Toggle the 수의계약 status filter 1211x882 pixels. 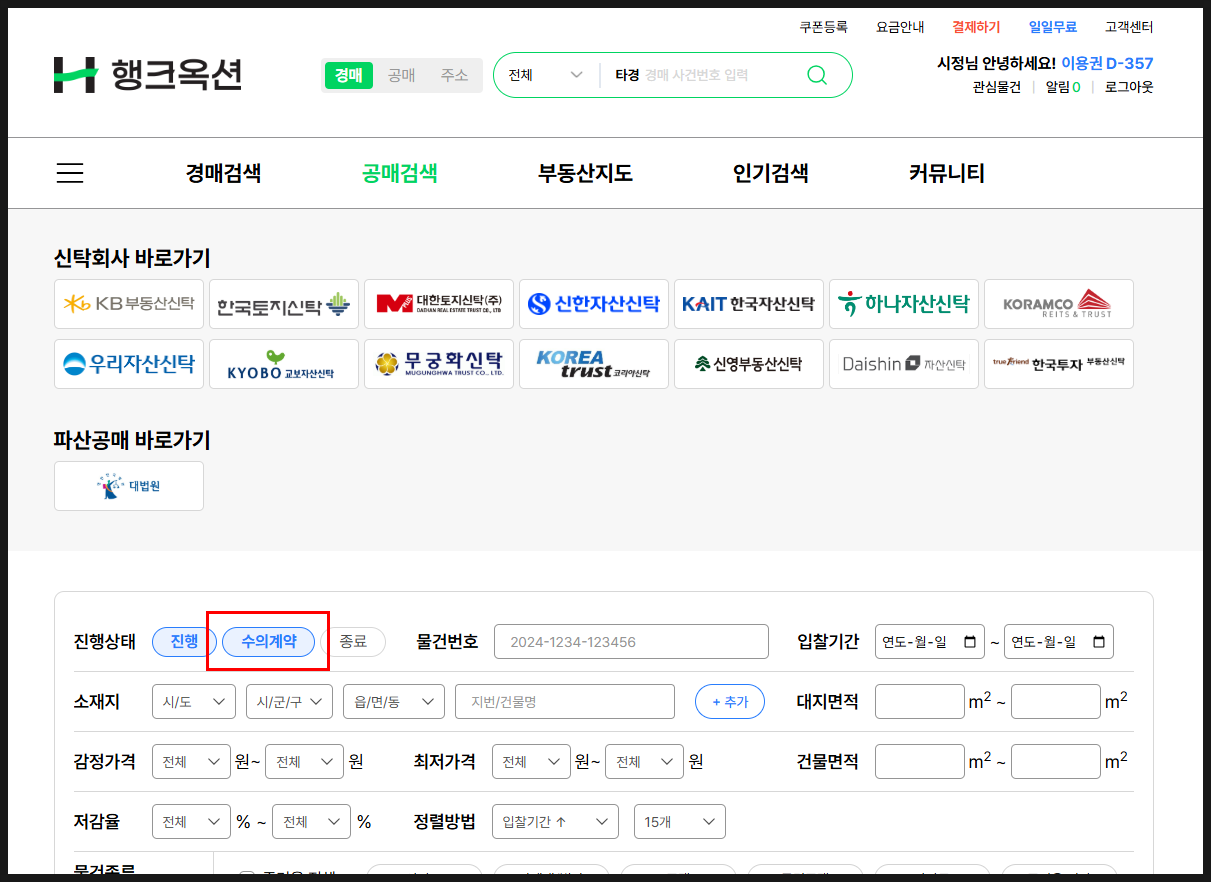pyautogui.click(x=269, y=642)
